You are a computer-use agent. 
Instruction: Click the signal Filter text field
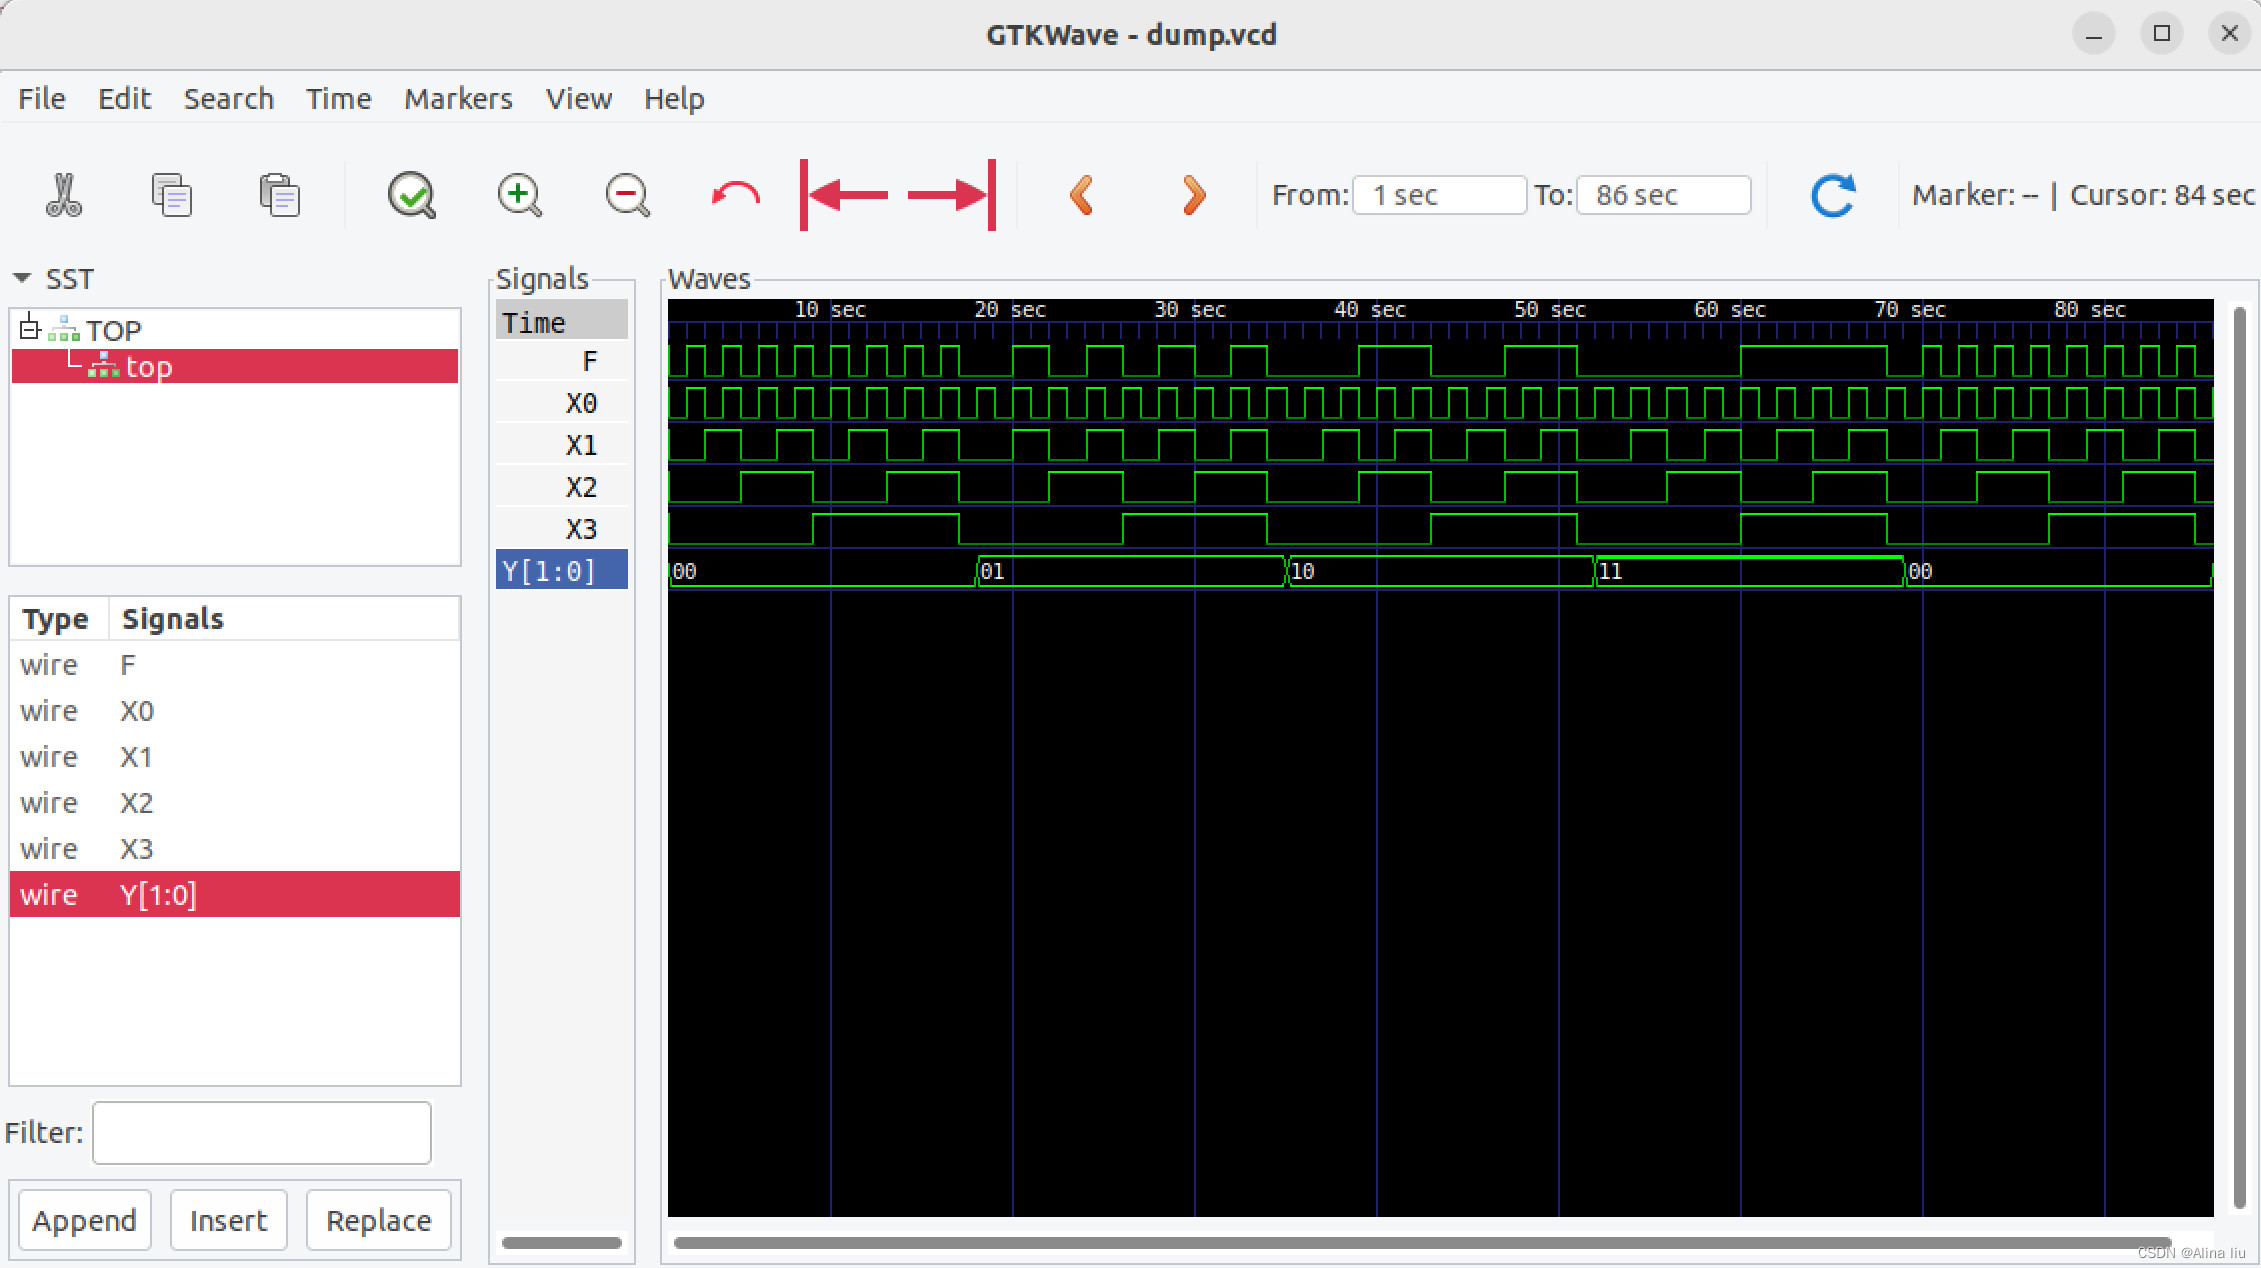[261, 1133]
